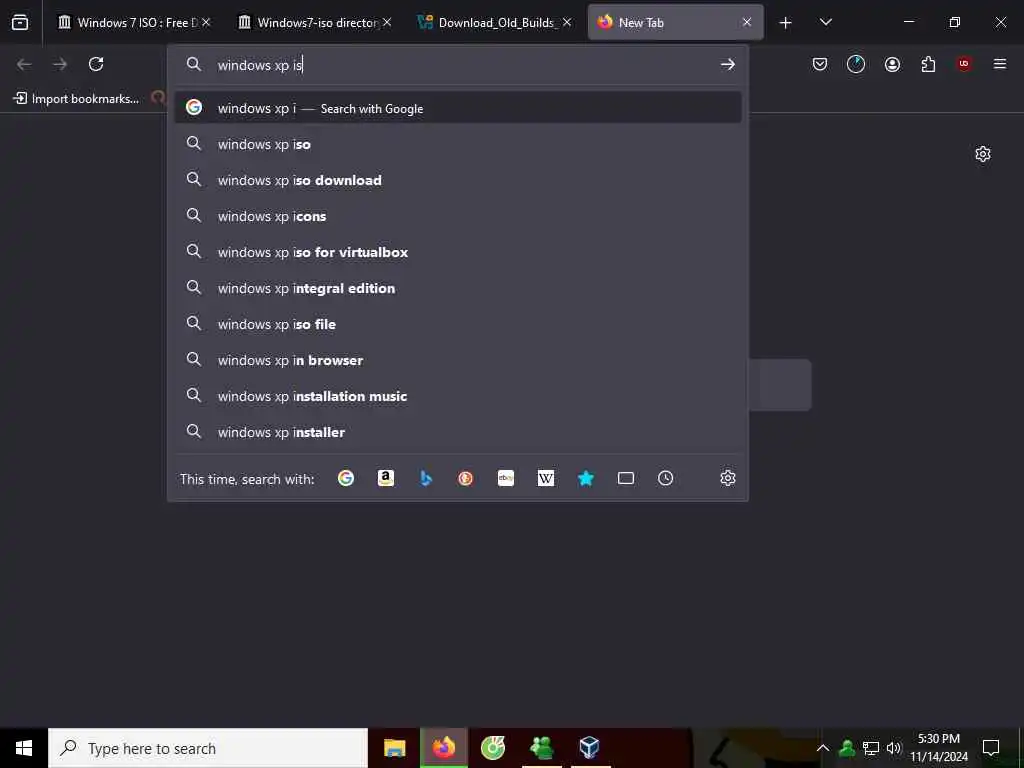
Task: Close the New Tab tab
Action: coord(746,22)
